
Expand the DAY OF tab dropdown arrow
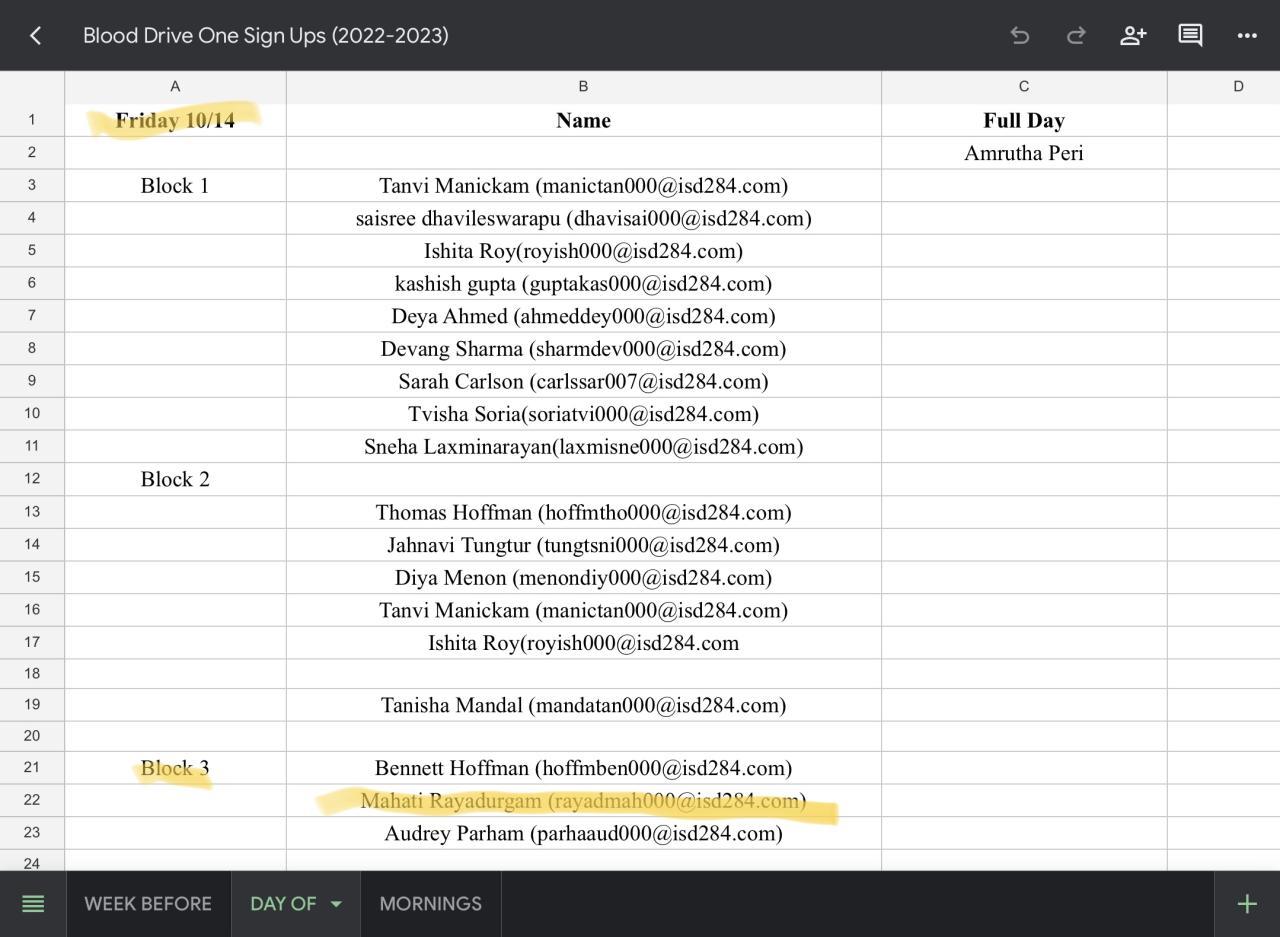tap(336, 904)
